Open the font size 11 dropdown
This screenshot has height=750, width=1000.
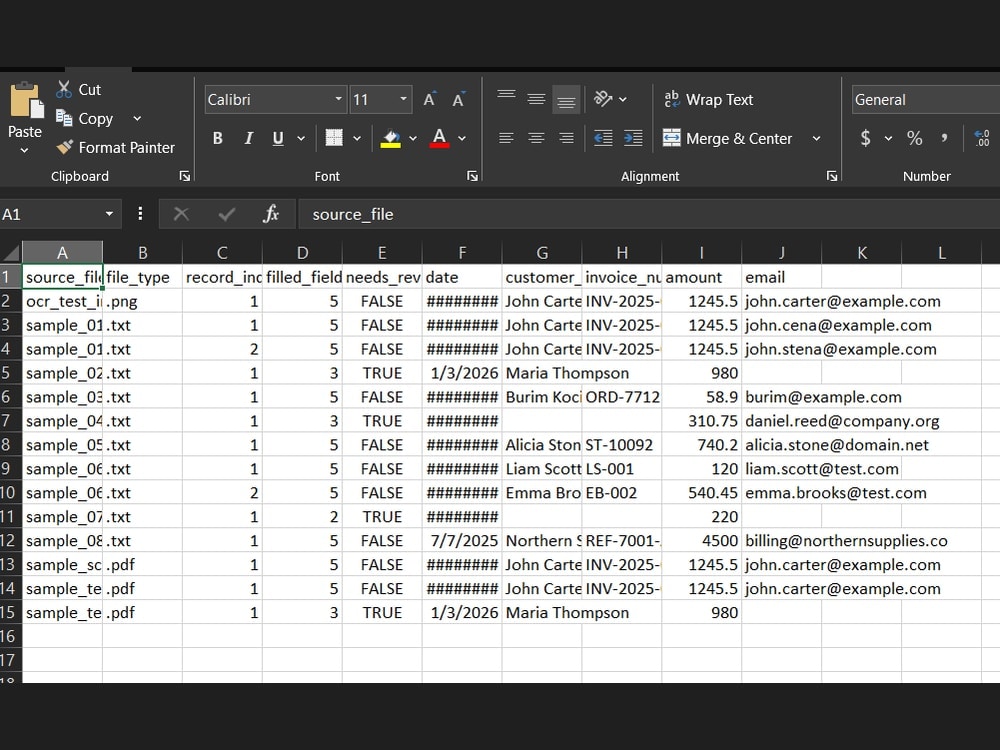point(403,99)
